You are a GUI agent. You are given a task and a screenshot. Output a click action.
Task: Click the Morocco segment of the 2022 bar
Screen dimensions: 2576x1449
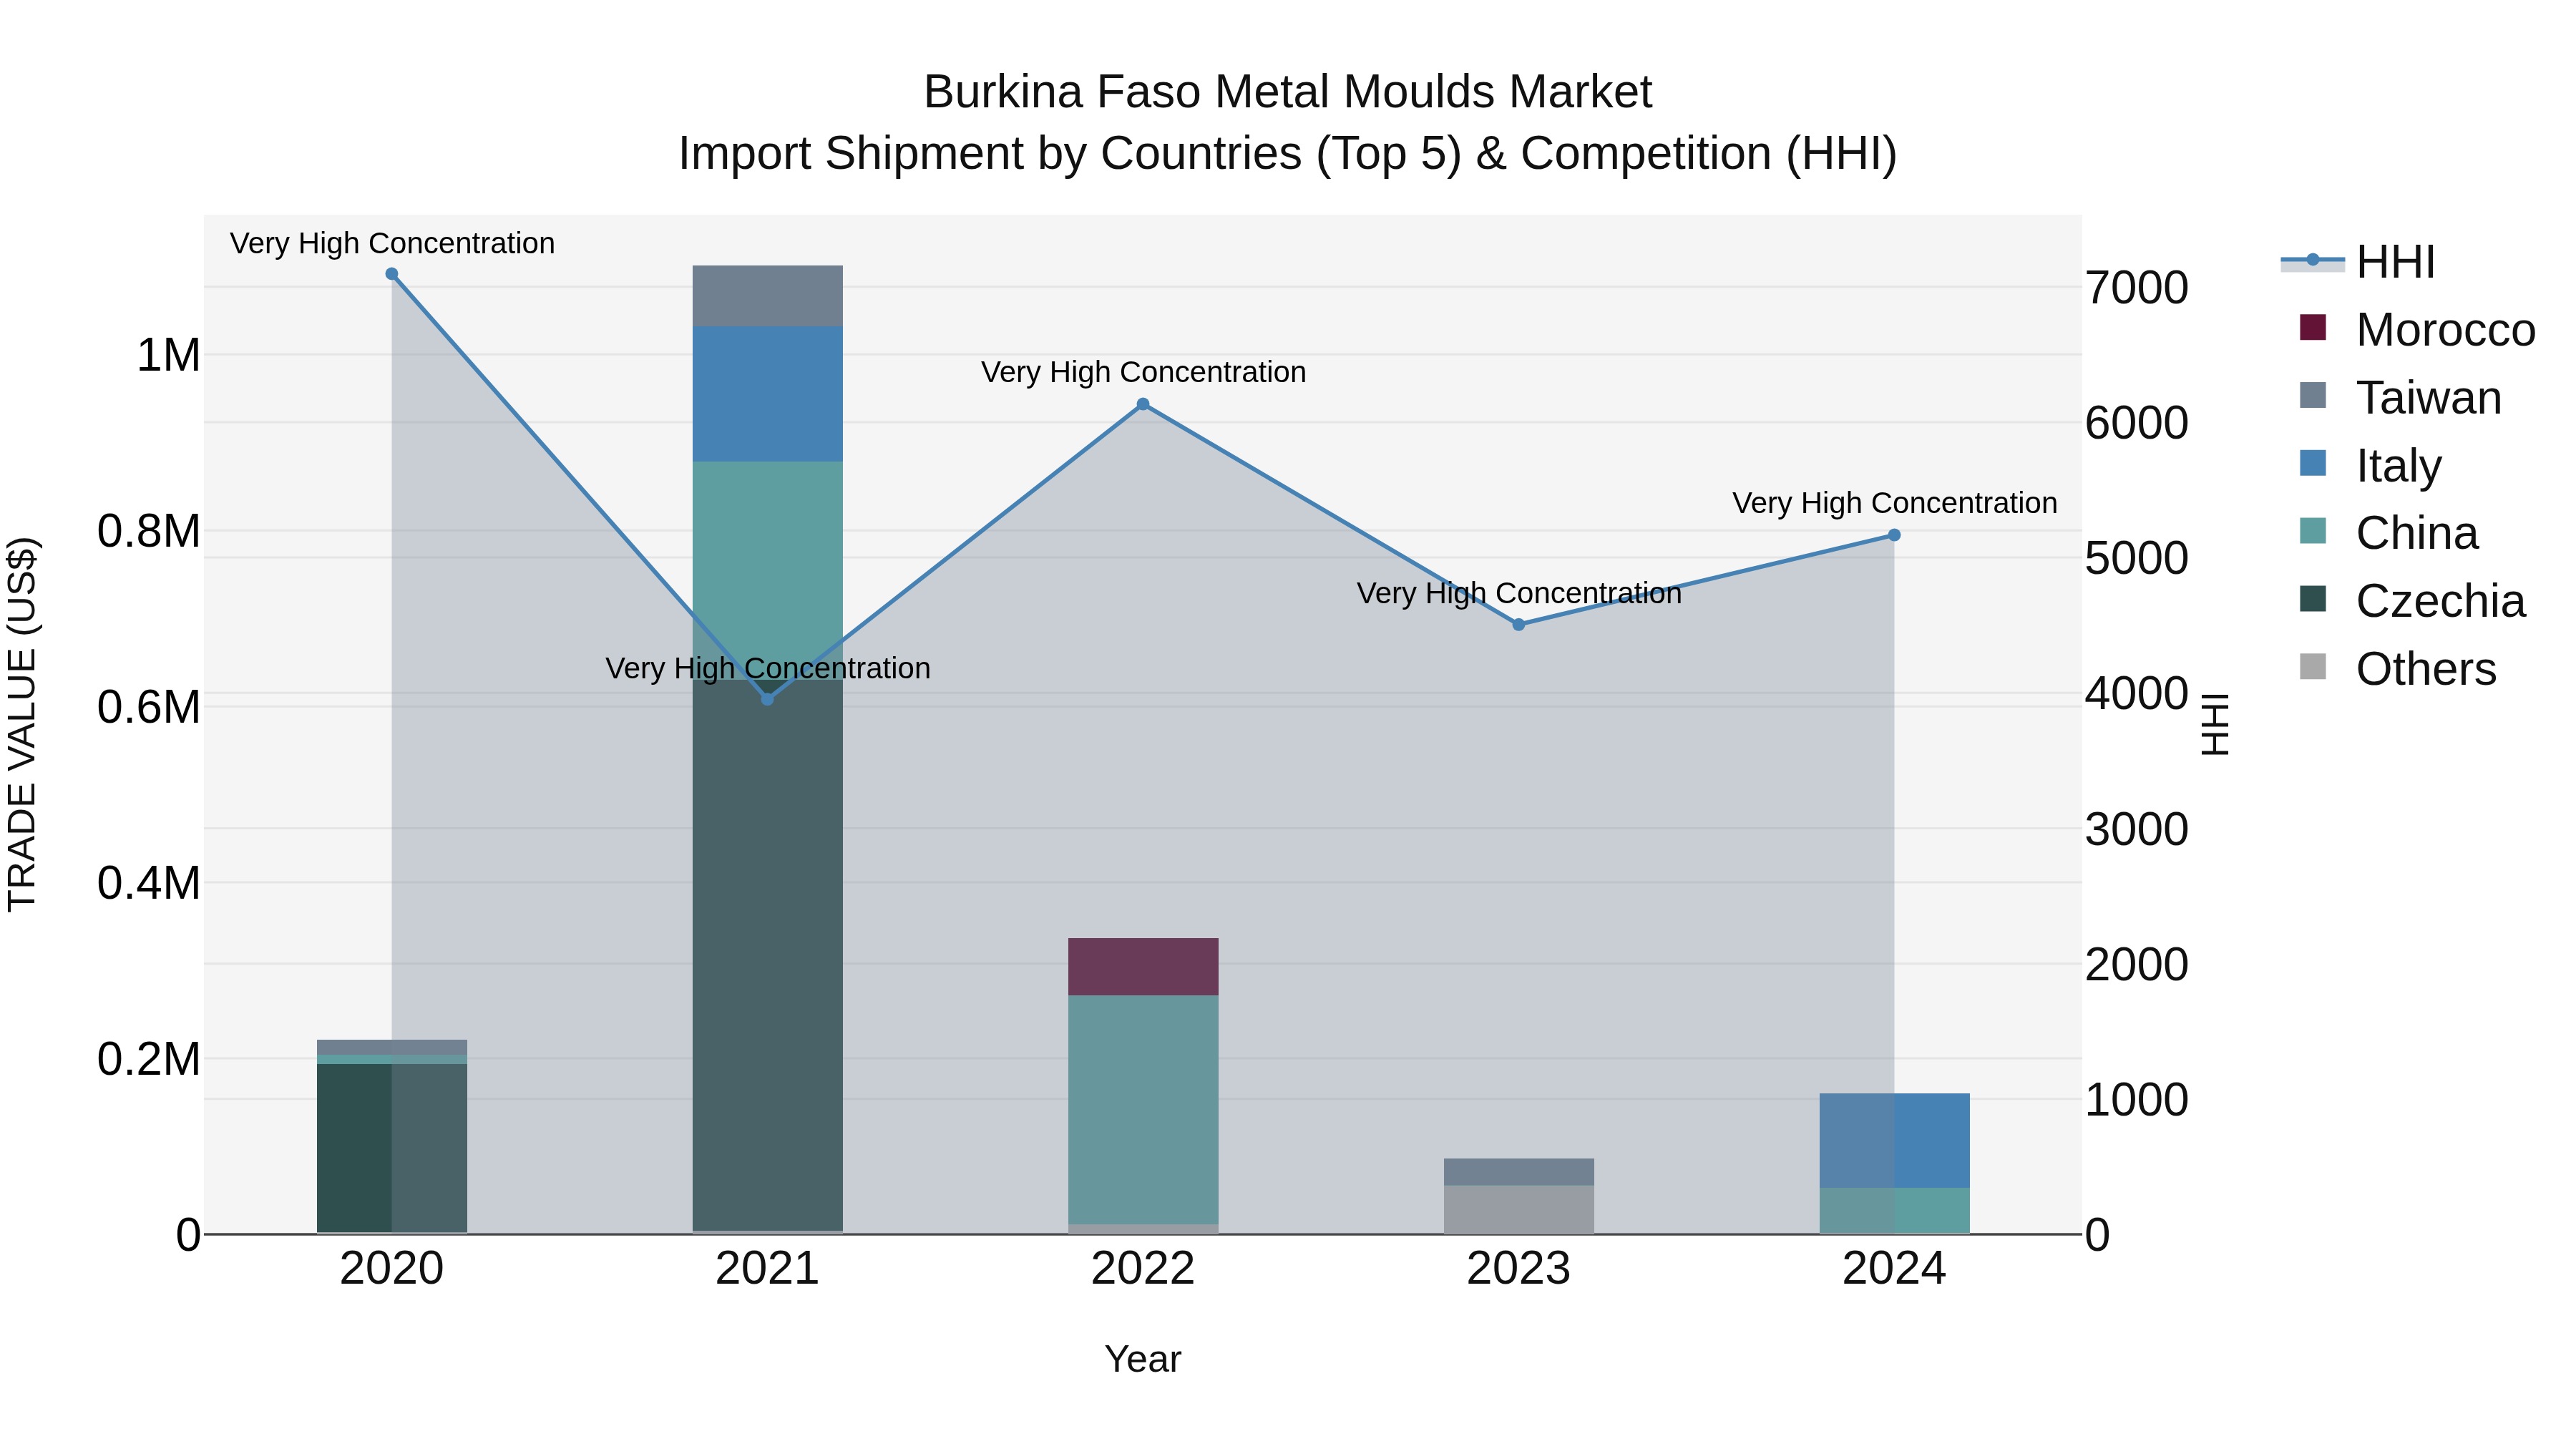pos(1143,967)
